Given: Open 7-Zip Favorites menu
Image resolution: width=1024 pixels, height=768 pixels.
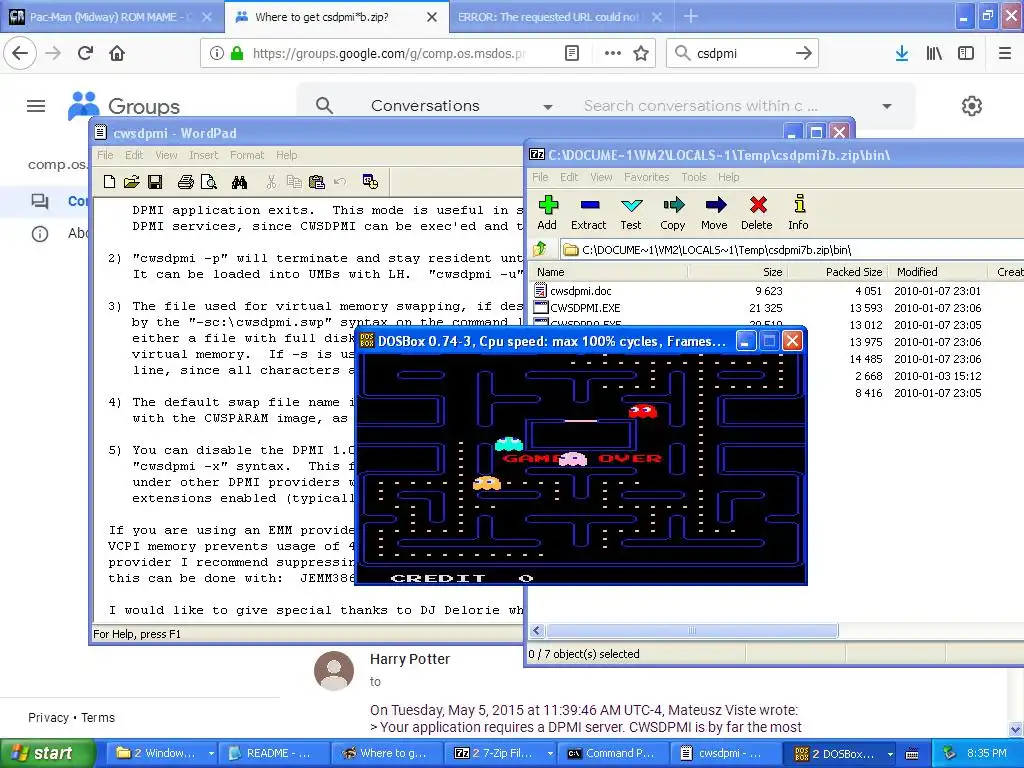Looking at the screenshot, I should [647, 177].
